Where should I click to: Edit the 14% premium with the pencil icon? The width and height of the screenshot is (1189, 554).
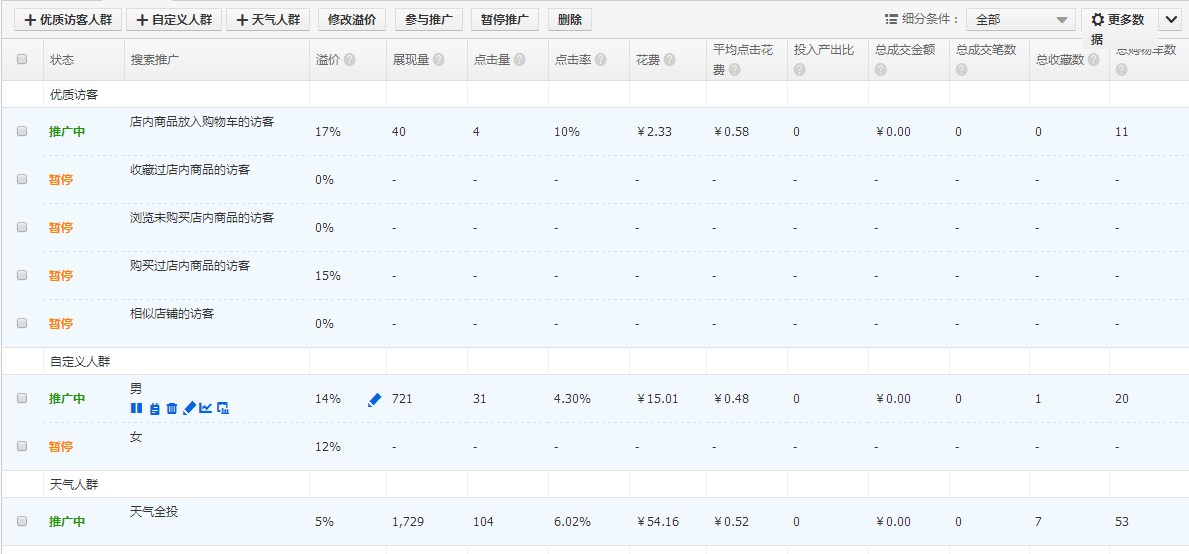click(x=375, y=399)
